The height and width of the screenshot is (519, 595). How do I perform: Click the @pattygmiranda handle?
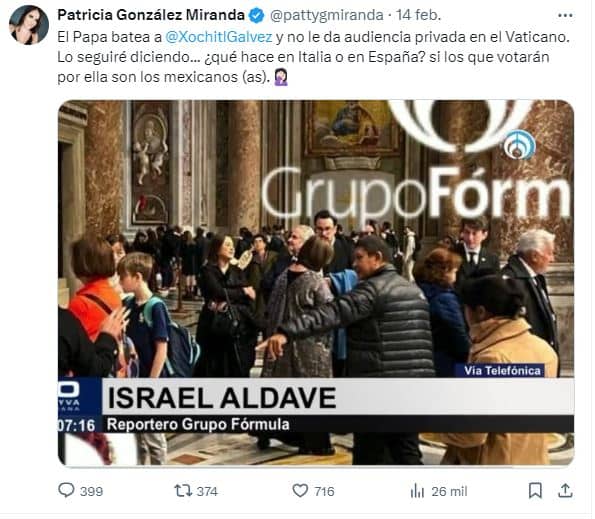click(x=326, y=15)
